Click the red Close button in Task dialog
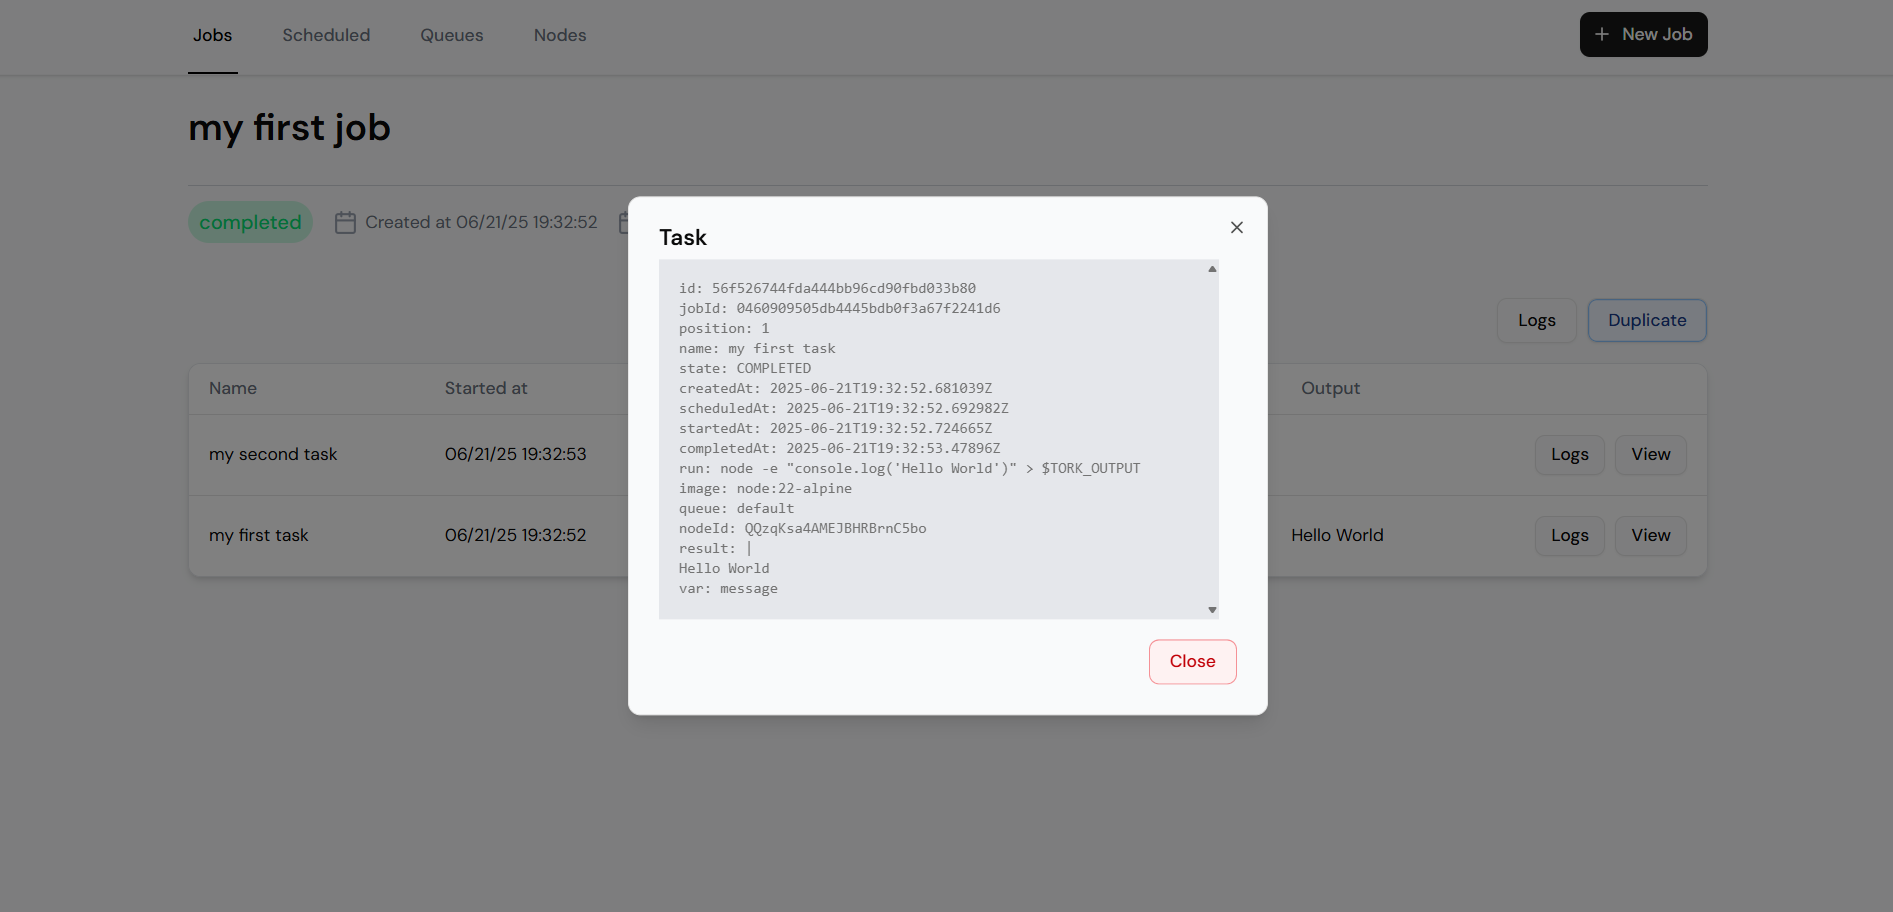This screenshot has height=912, width=1893. [x=1192, y=662]
